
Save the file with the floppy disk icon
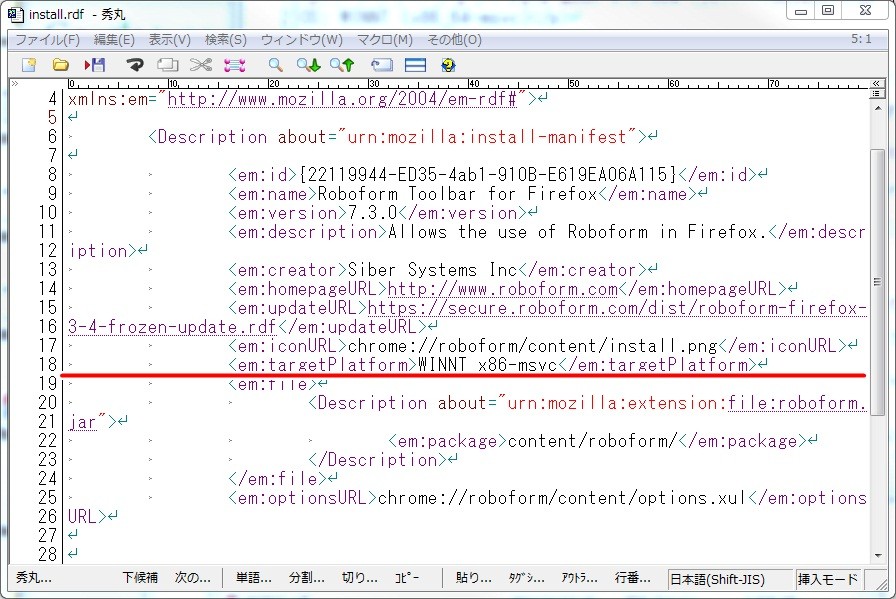click(95, 65)
